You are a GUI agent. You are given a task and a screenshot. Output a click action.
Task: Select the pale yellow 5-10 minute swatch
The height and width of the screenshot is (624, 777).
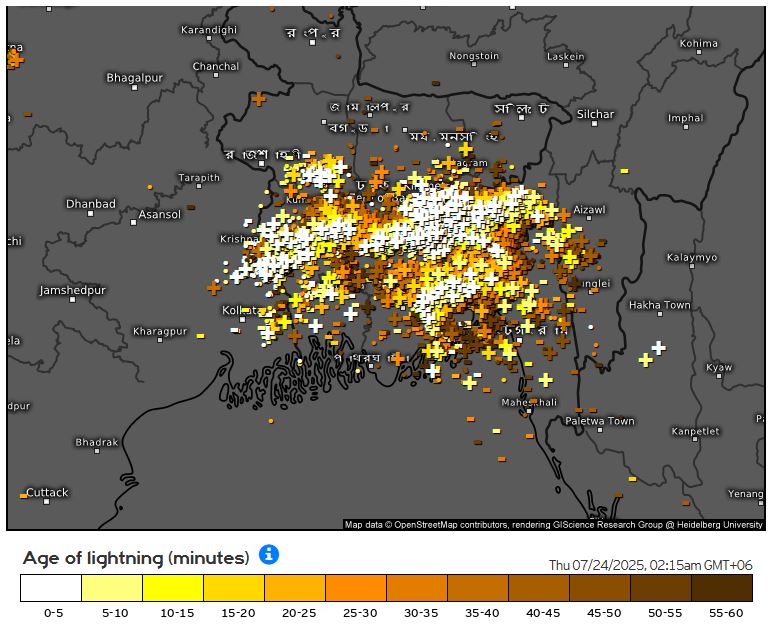click(x=111, y=587)
